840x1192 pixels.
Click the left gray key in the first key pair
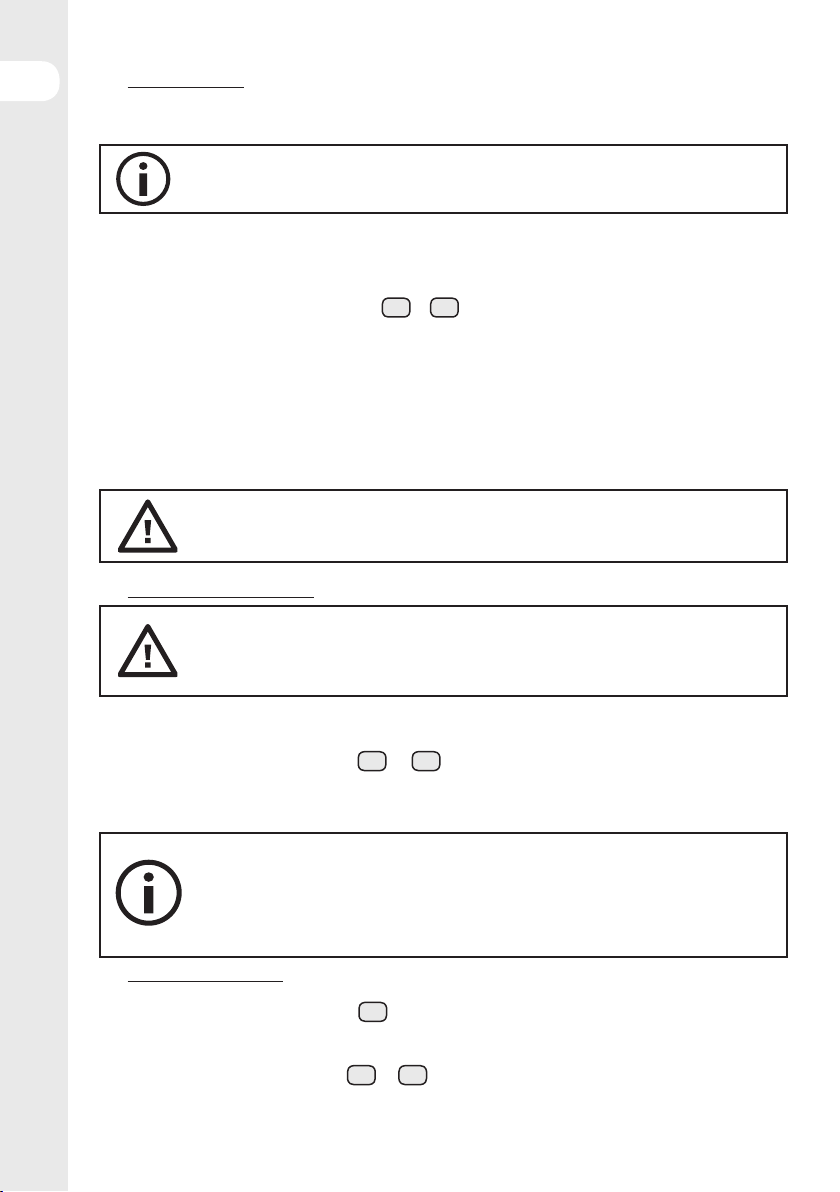[396, 308]
